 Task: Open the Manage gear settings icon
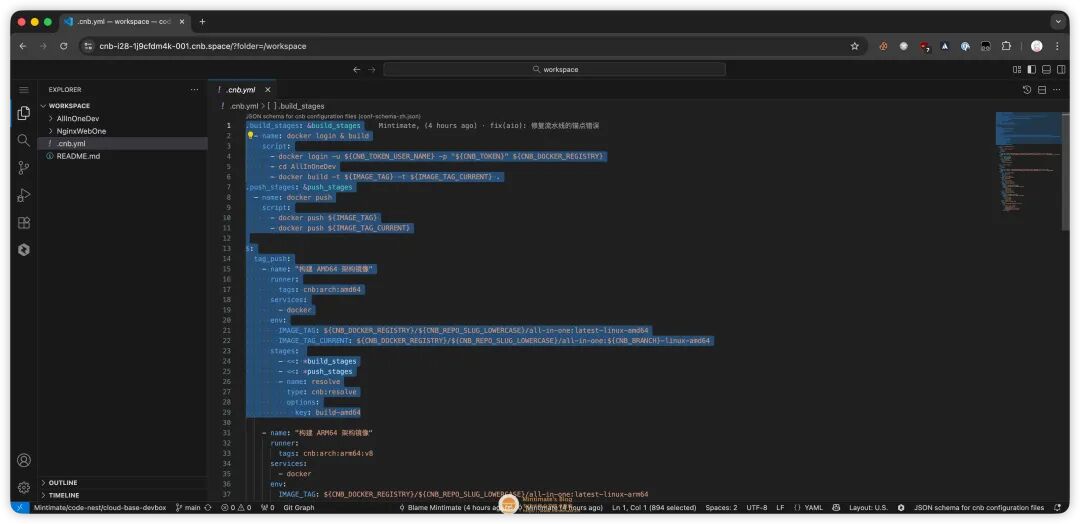point(24,487)
